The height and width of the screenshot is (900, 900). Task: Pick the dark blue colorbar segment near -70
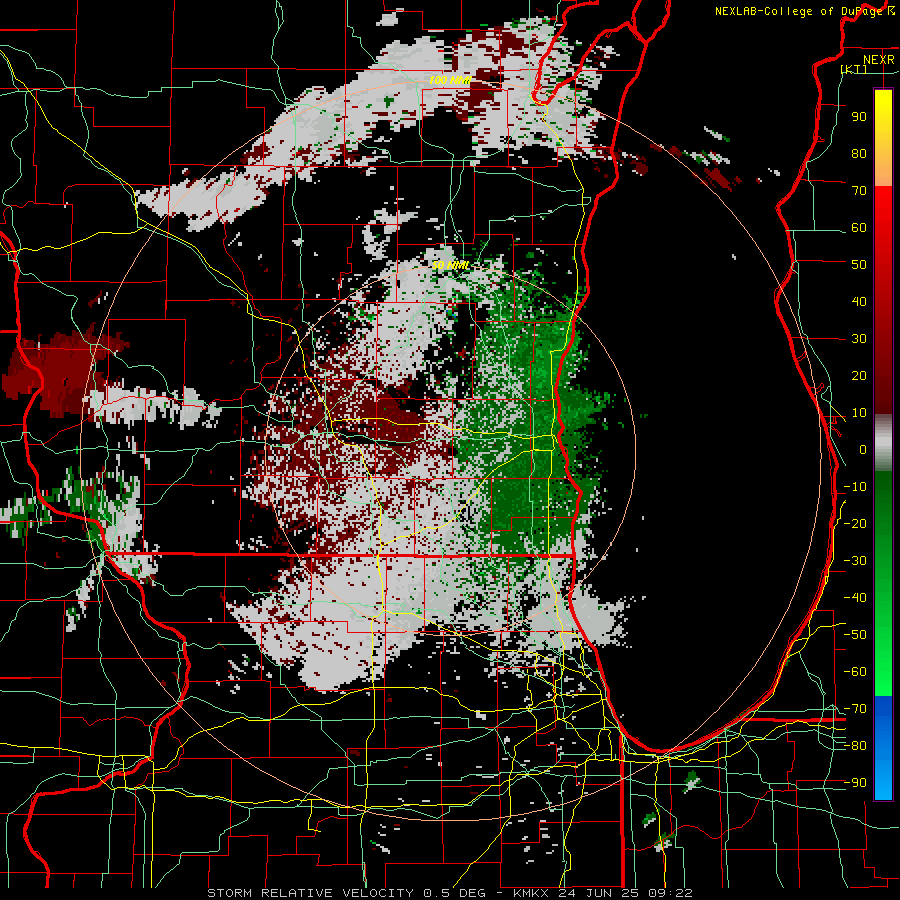(883, 715)
